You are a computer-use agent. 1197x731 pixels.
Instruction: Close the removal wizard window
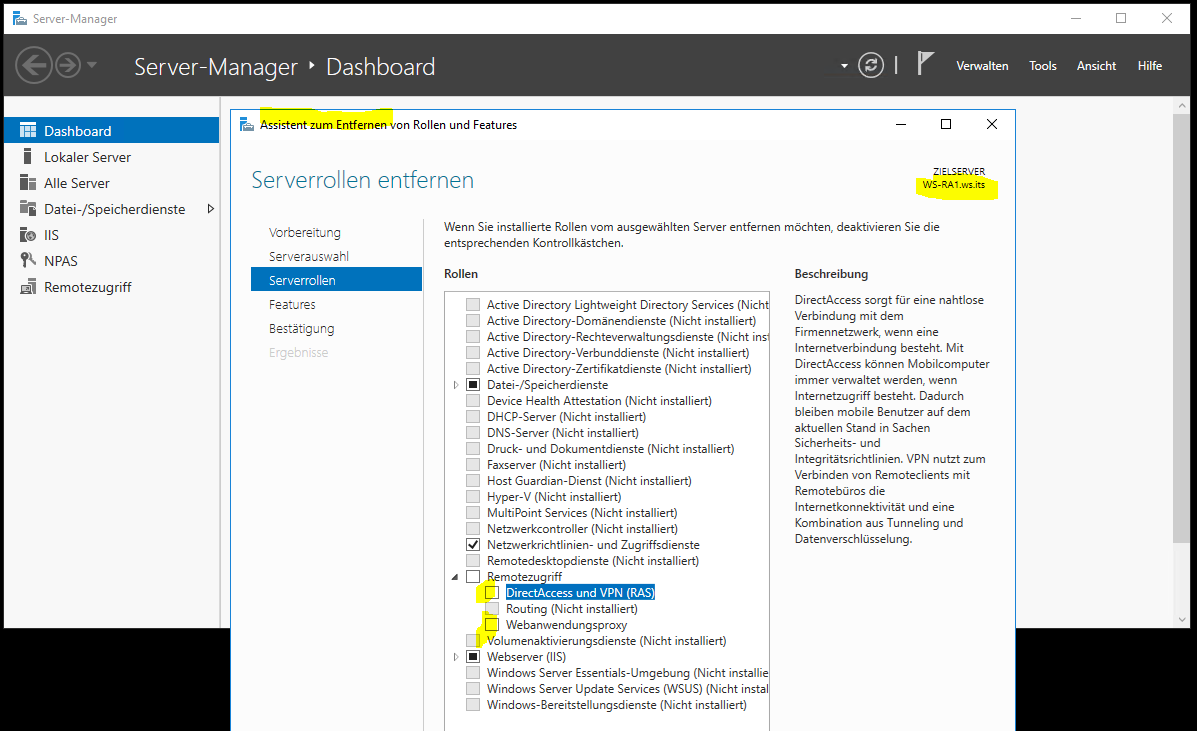(992, 124)
